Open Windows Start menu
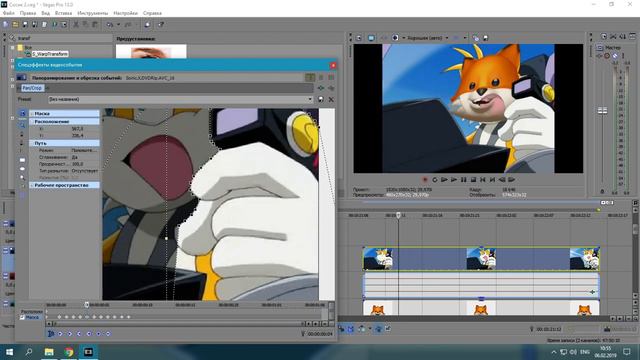The image size is (640, 360). 9,351
